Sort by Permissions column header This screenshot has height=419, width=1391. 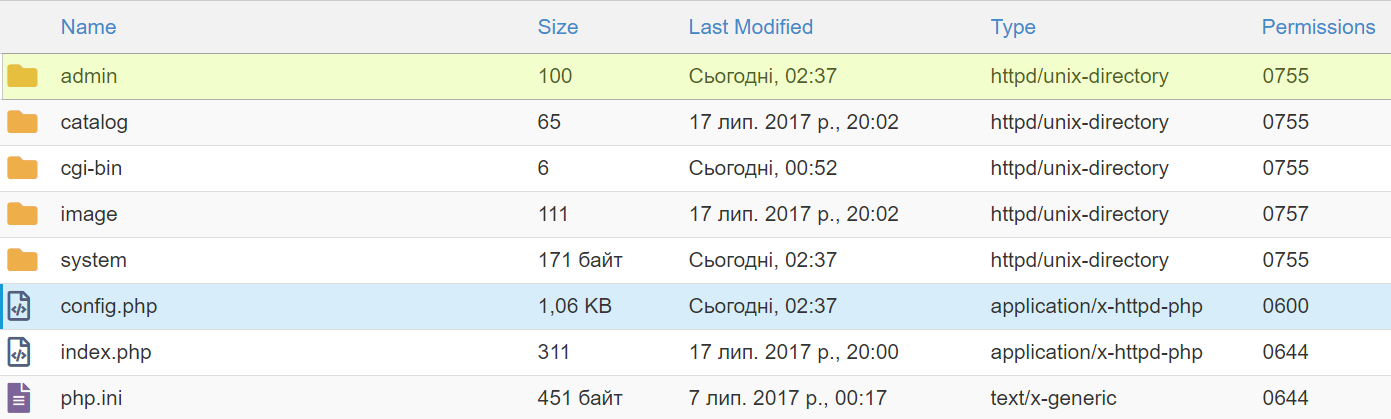click(1318, 27)
